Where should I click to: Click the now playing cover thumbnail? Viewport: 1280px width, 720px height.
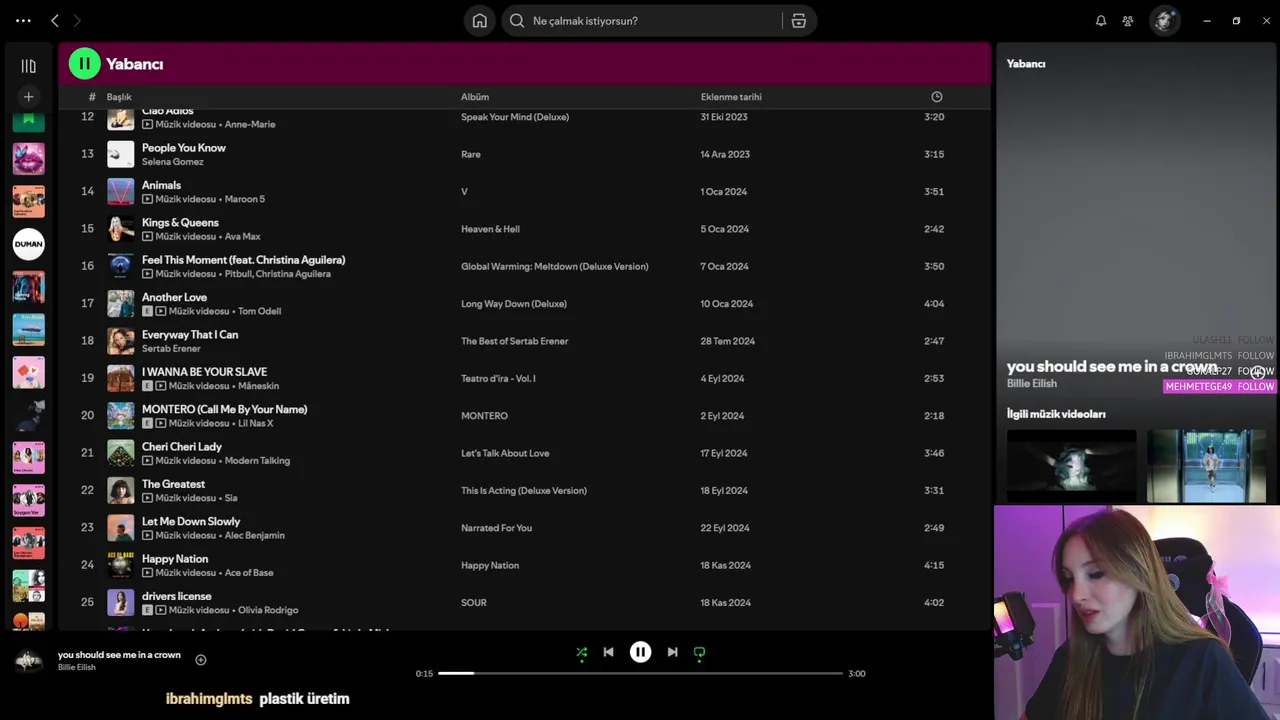click(28, 660)
